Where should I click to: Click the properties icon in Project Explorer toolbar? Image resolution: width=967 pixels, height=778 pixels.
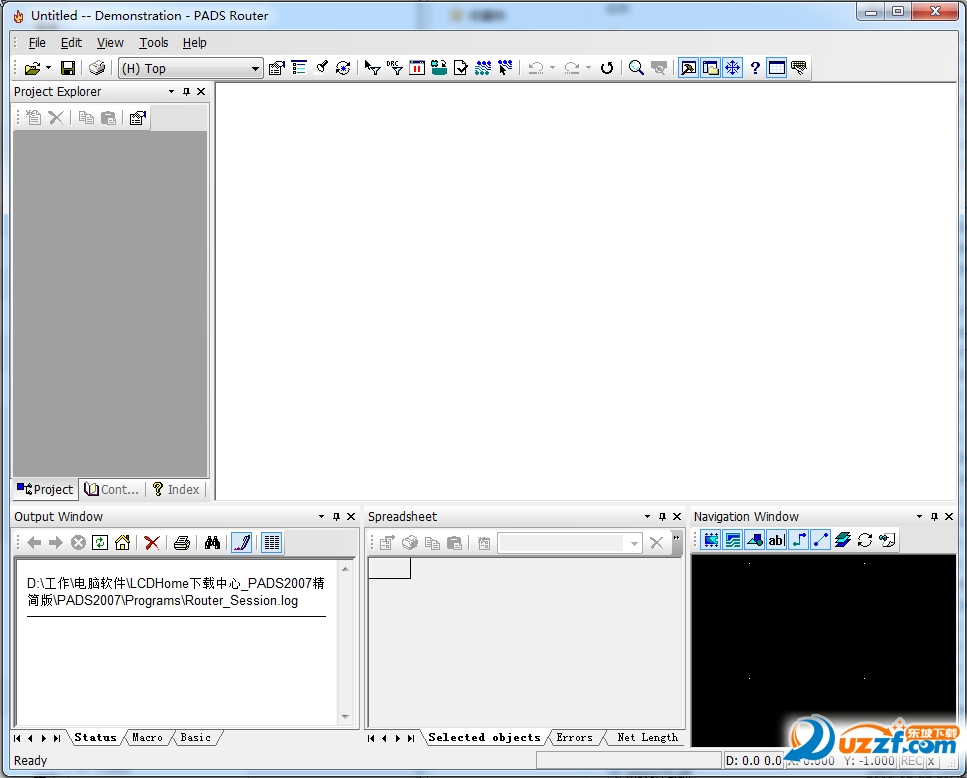[138, 118]
